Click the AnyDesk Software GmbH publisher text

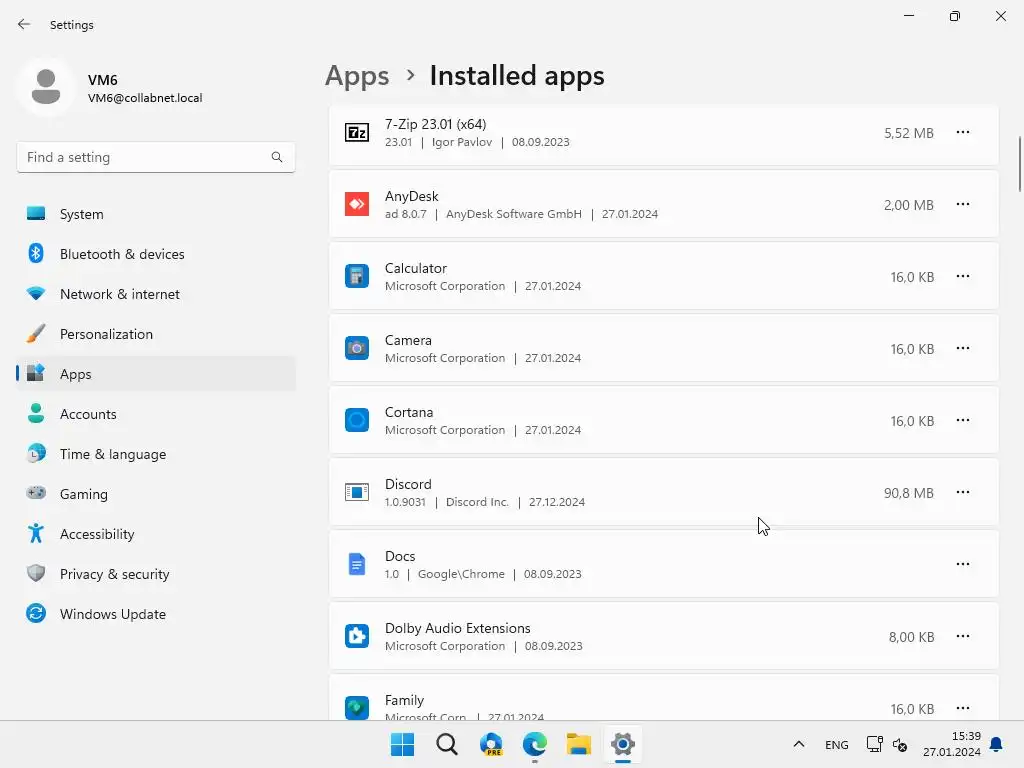pos(514,214)
